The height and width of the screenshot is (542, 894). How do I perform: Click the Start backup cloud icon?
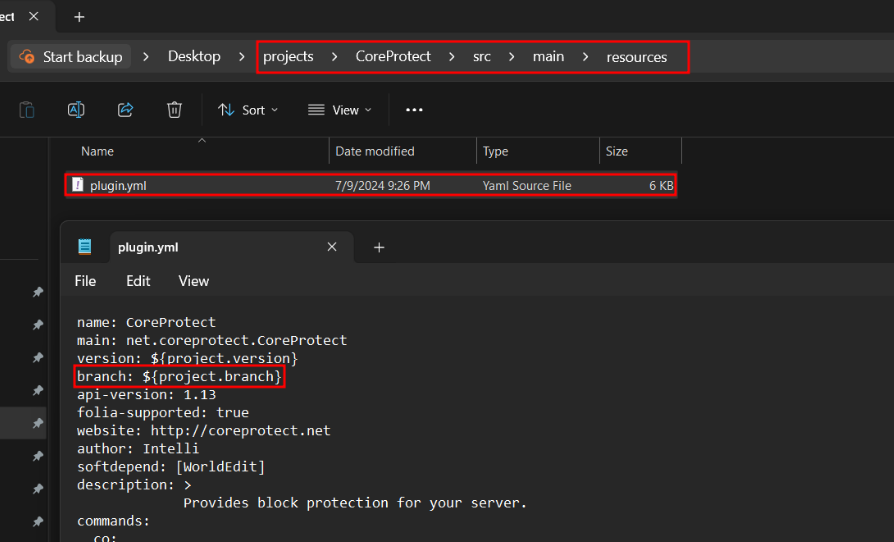click(x=27, y=57)
